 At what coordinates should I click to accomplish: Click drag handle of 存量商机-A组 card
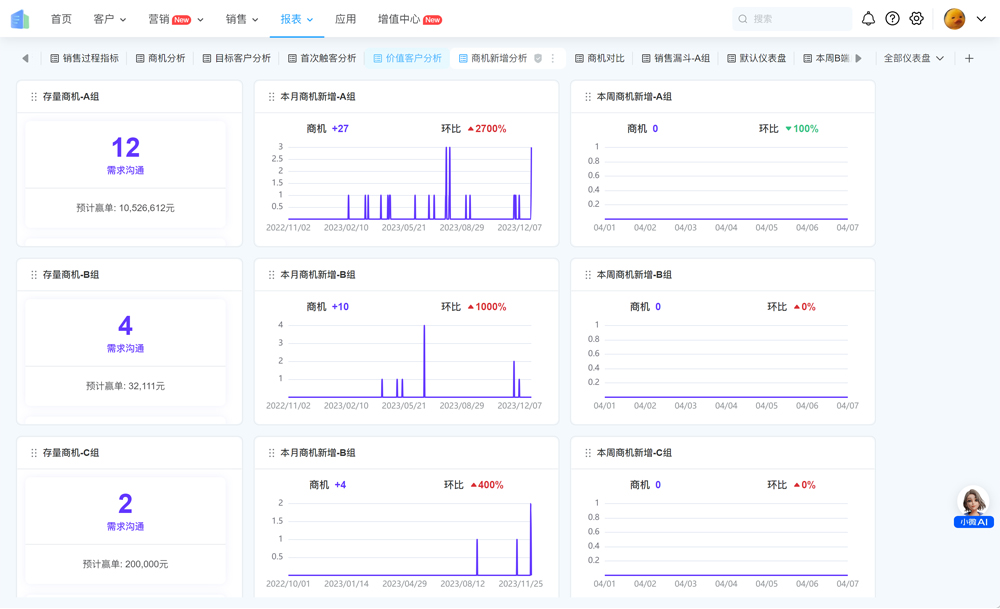pos(34,97)
